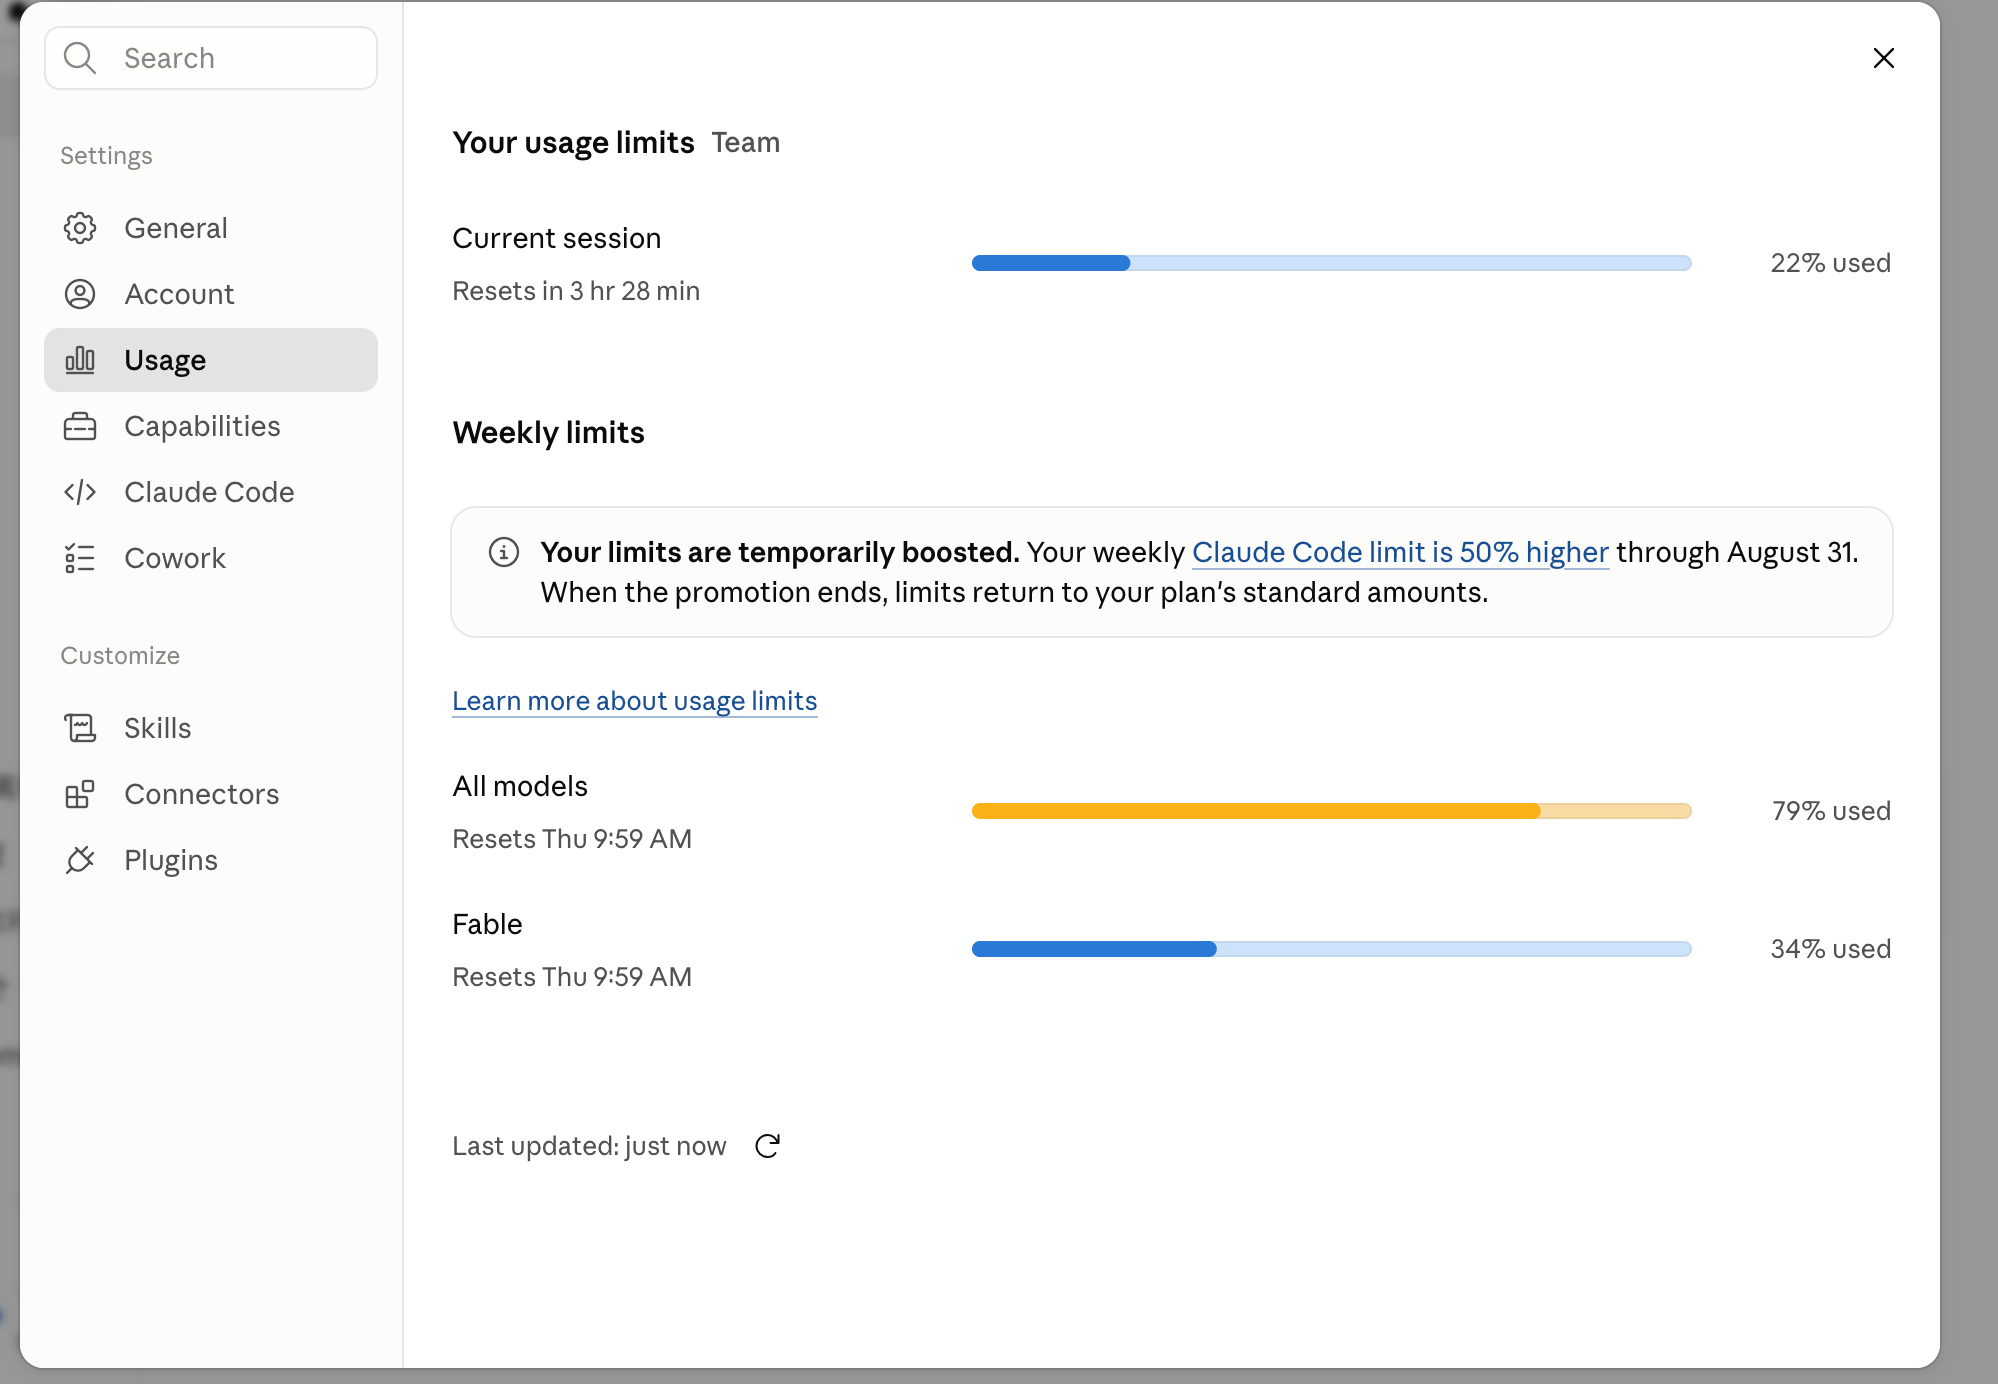Click the Claude Code brackets icon

80,492
